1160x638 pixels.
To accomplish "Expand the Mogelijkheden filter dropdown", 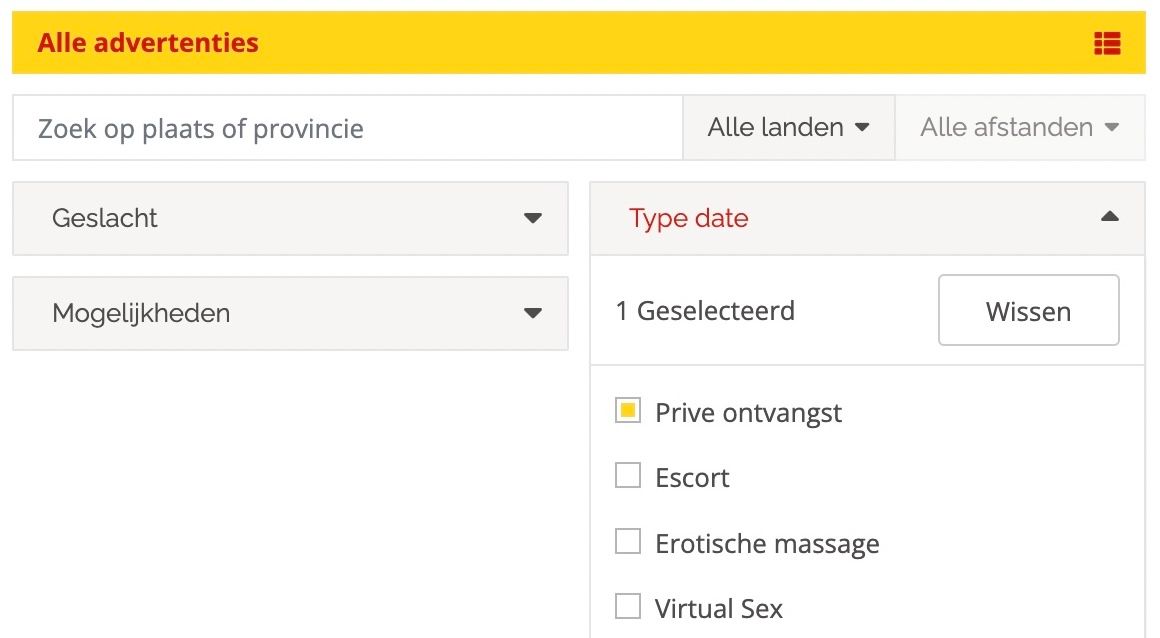I will pyautogui.click(x=290, y=313).
